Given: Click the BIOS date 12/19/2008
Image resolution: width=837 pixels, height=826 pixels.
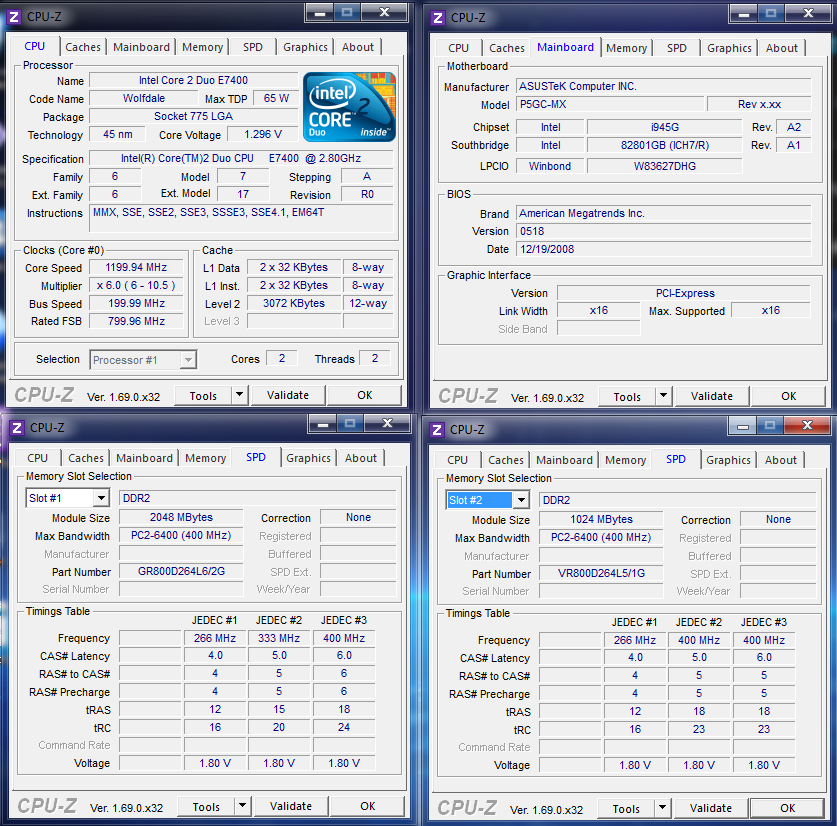Looking at the screenshot, I should [x=664, y=249].
